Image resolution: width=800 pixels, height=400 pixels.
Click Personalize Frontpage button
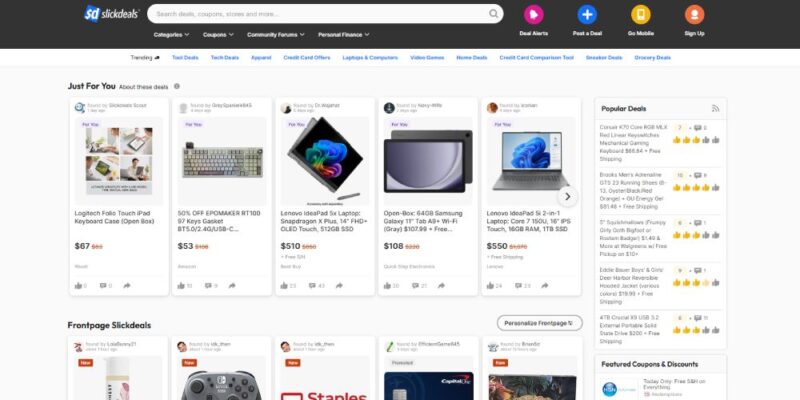point(539,323)
